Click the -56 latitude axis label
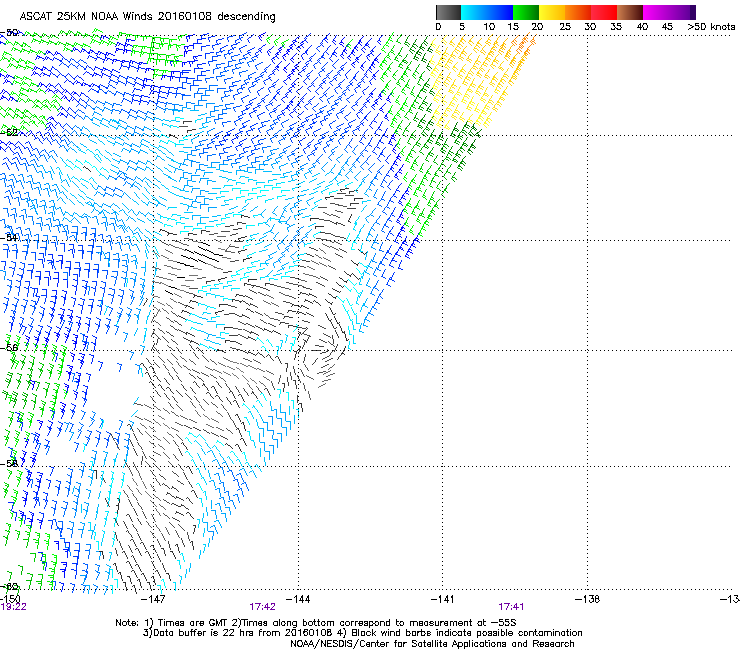The height and width of the screenshot is (650, 740). pos(9,347)
